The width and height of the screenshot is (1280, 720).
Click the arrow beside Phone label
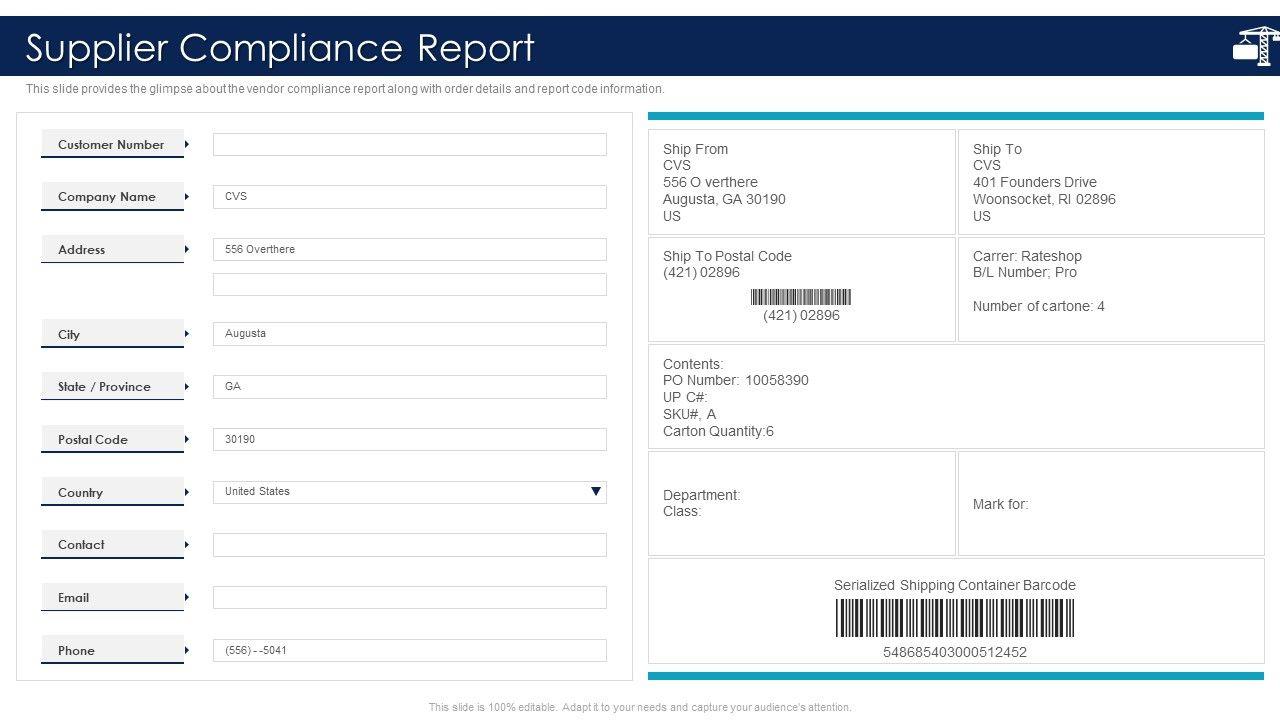[x=186, y=650]
